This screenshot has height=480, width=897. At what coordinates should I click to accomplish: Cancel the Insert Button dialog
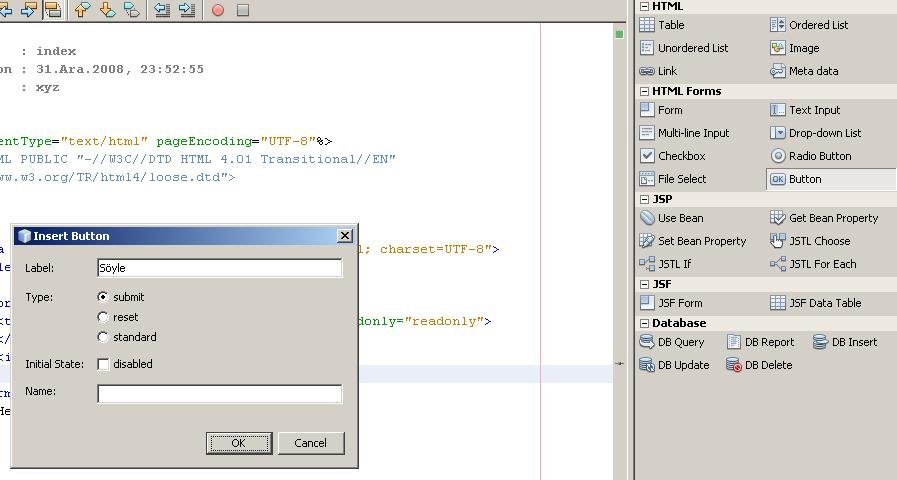coord(311,443)
